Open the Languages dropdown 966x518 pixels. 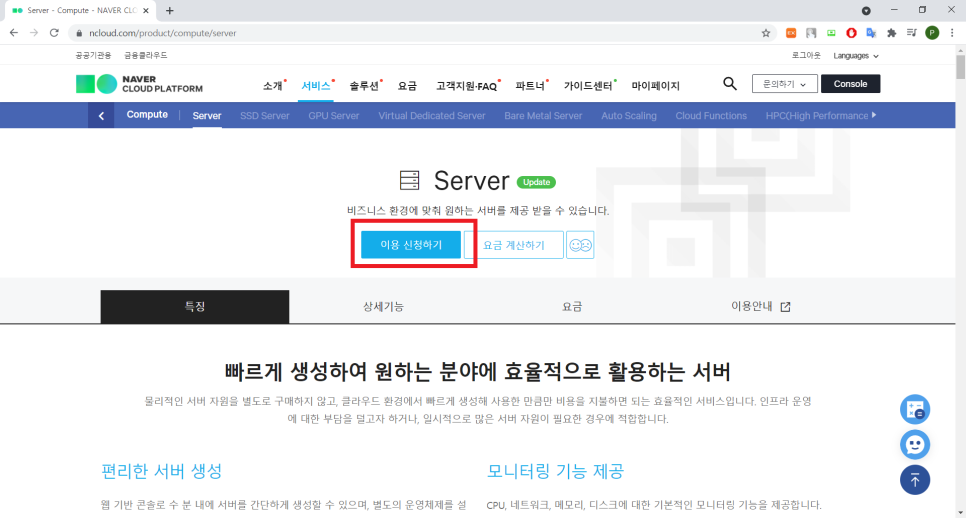[x=856, y=55]
